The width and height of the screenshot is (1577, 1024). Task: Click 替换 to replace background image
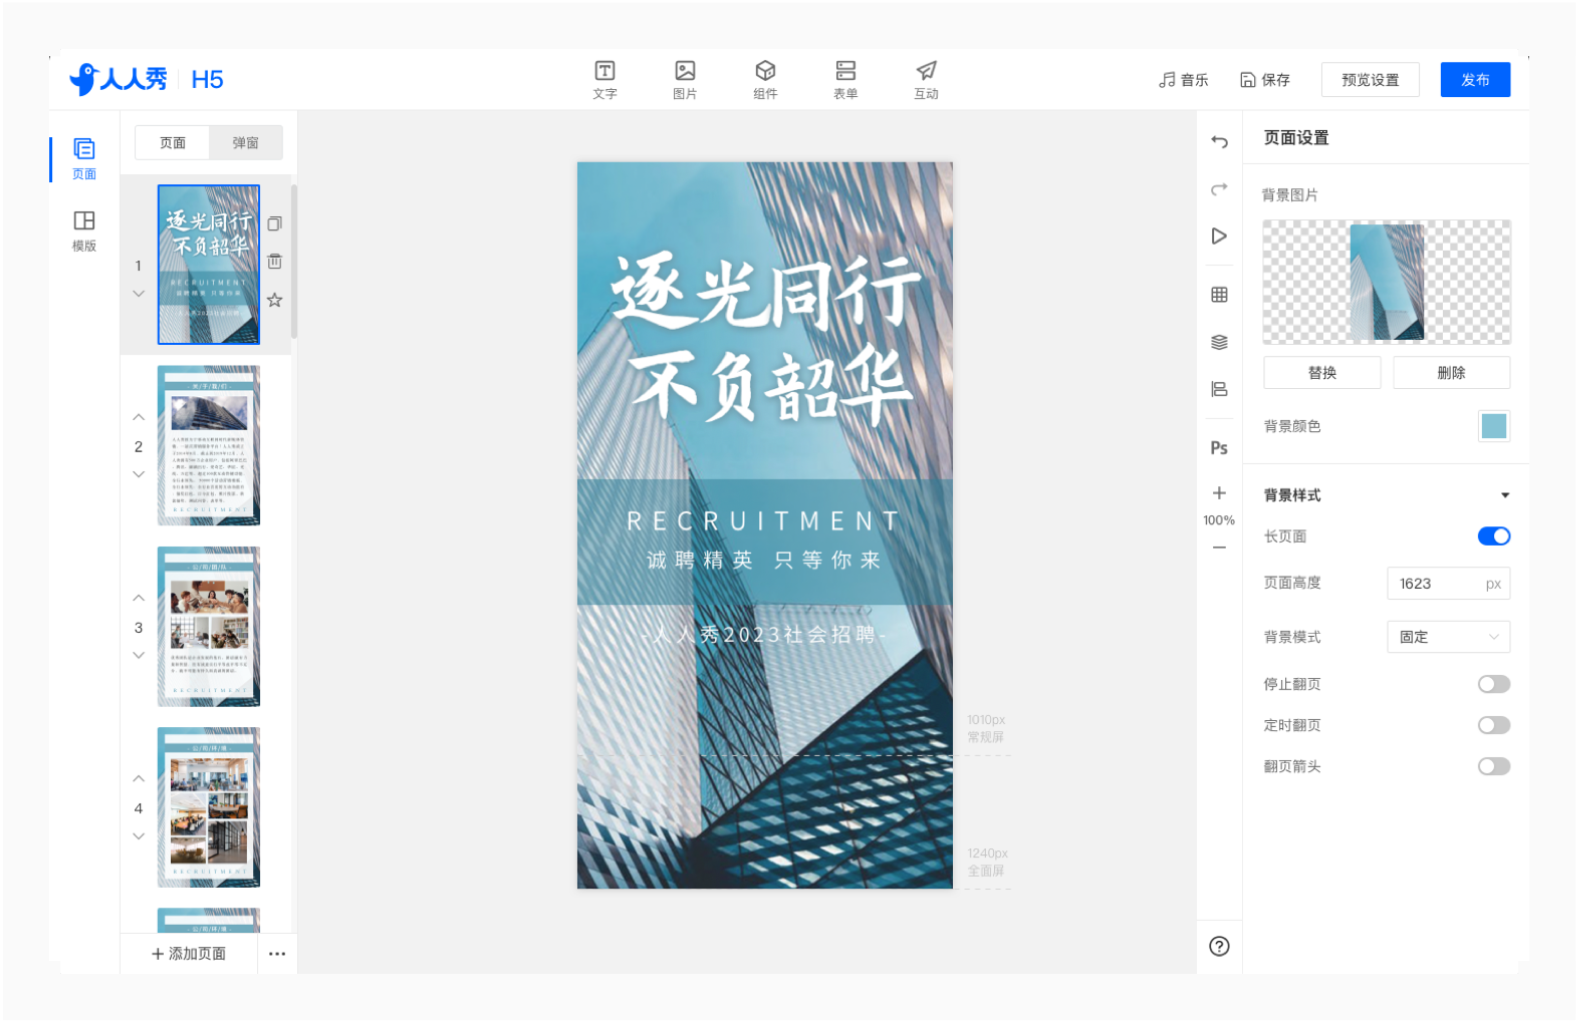tap(1322, 373)
